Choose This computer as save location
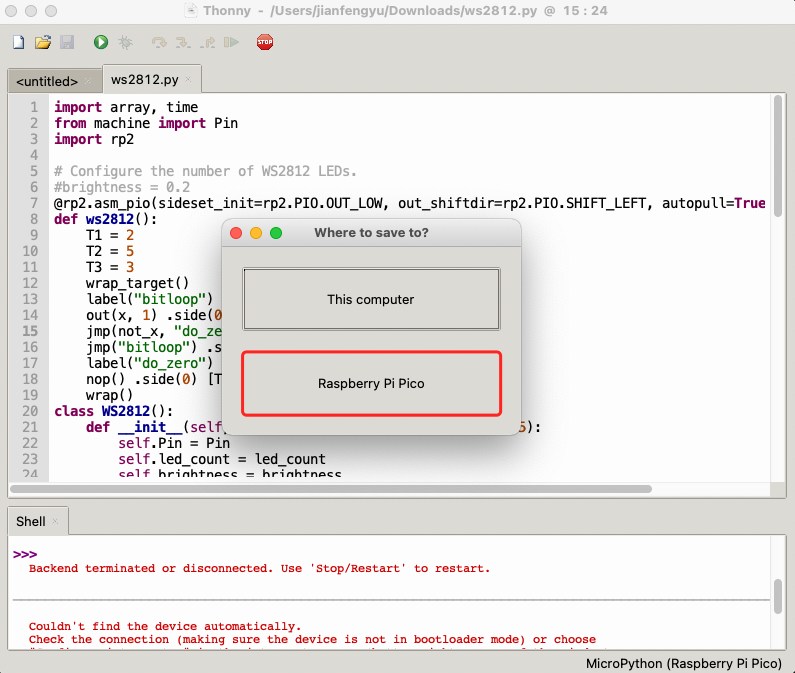This screenshot has height=673, width=795. point(371,299)
